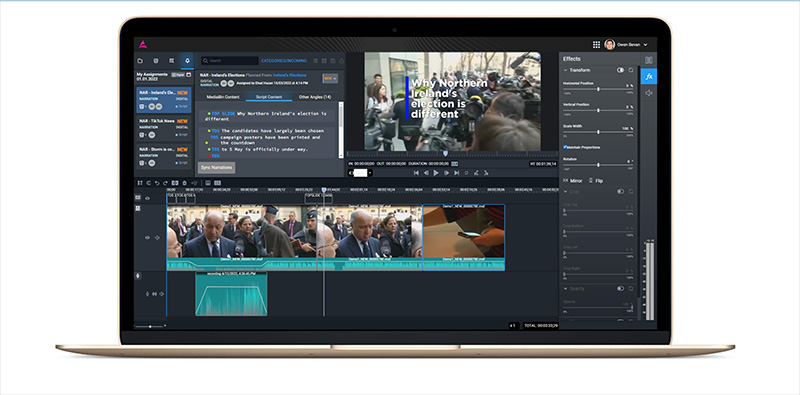
Task: Open the apps grid launcher
Action: point(596,44)
